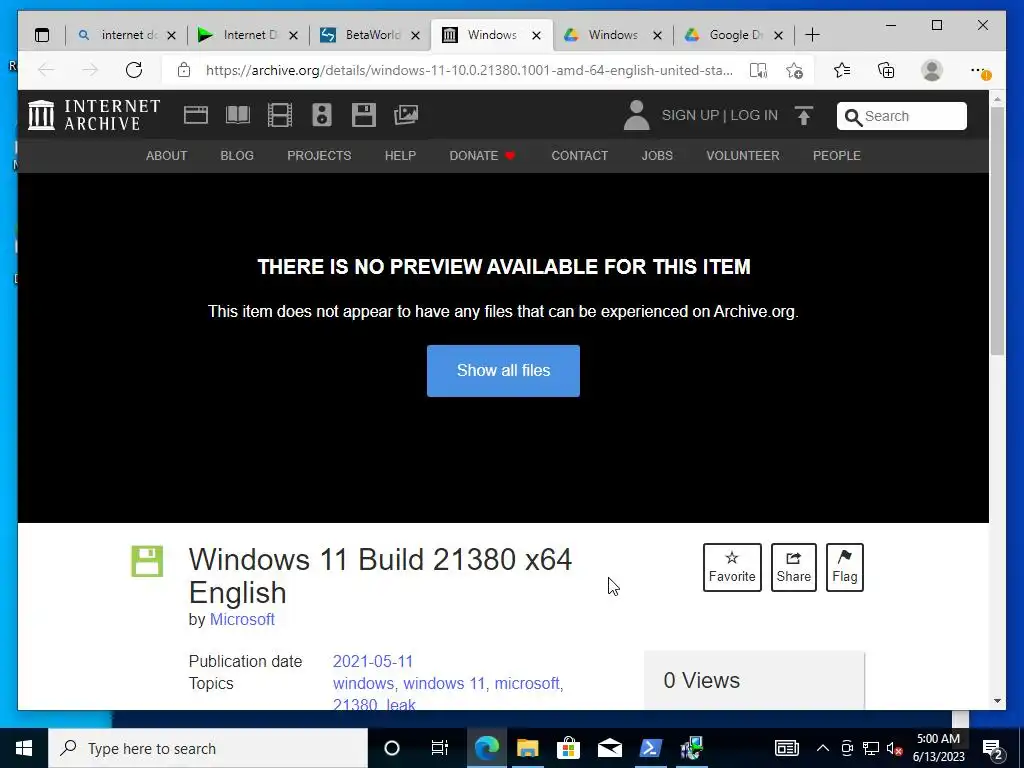Open a new browser tab

pyautogui.click(x=812, y=35)
